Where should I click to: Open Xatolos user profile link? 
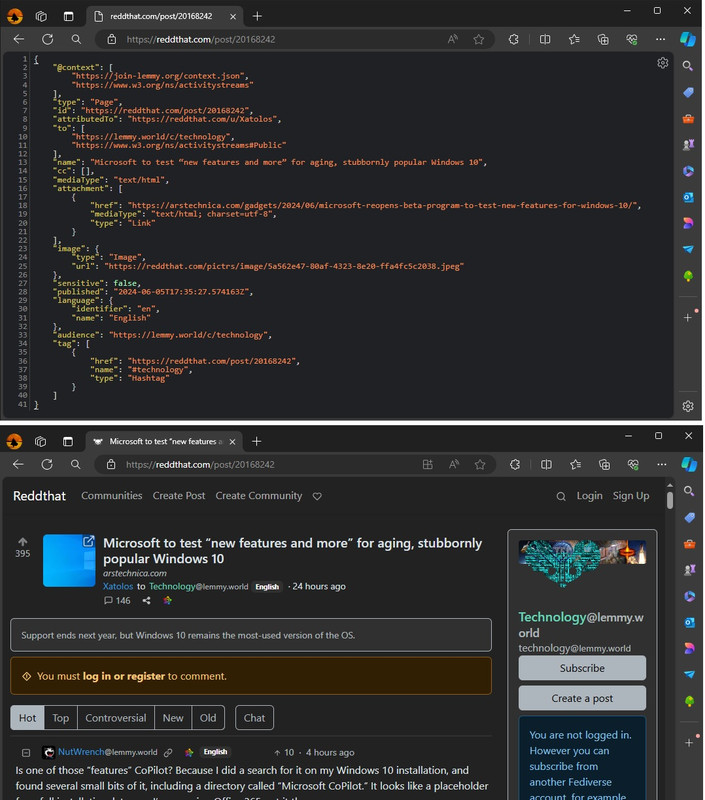pyautogui.click(x=118, y=587)
